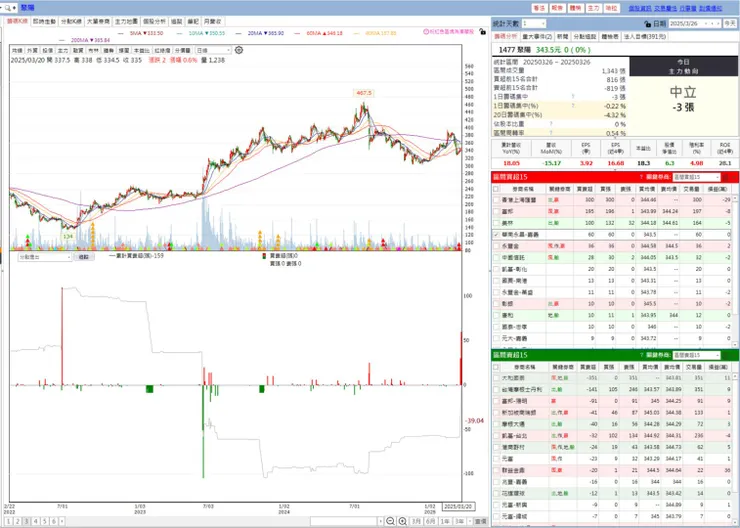Step date forward with right arrow
Image resolution: width=740 pixels, height=528 pixels.
pyautogui.click(x=718, y=23)
